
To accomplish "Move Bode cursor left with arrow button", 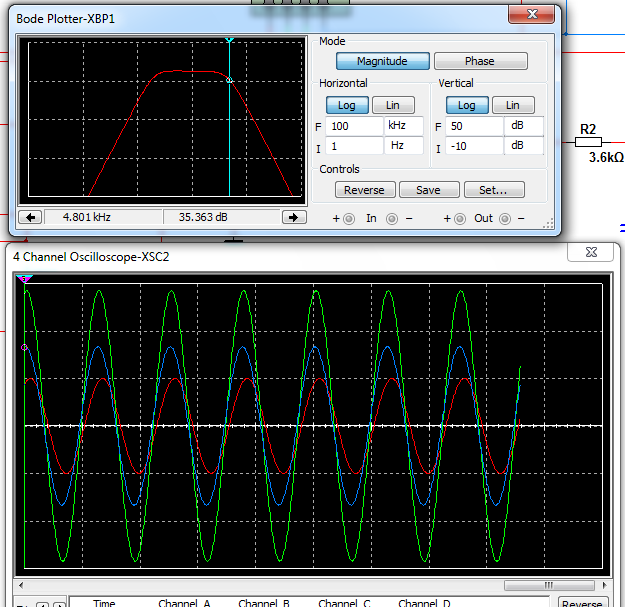I will pyautogui.click(x=30, y=217).
